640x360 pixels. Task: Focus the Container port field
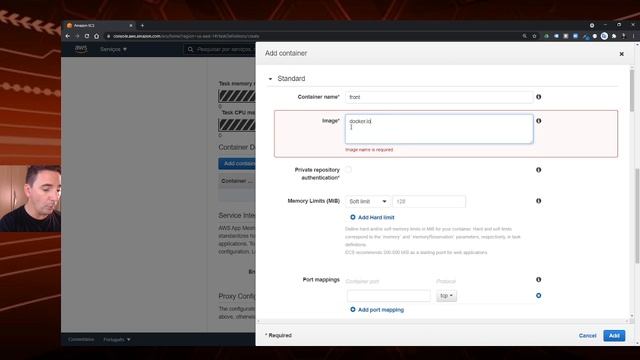[389, 296]
